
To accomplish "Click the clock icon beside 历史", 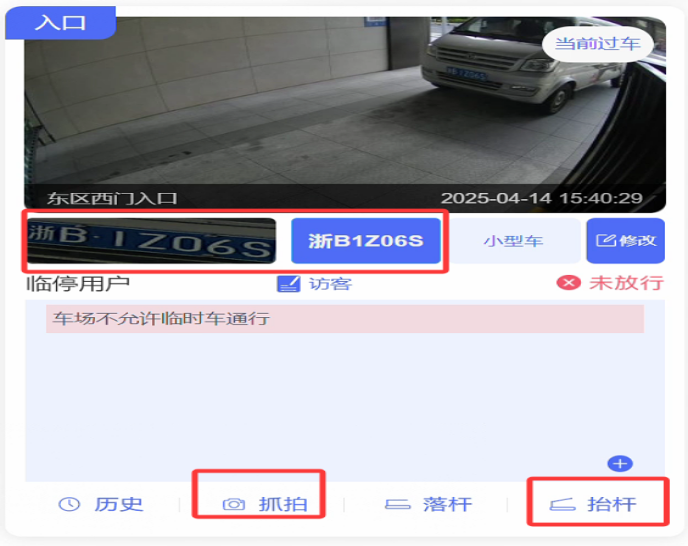I will click(x=69, y=504).
